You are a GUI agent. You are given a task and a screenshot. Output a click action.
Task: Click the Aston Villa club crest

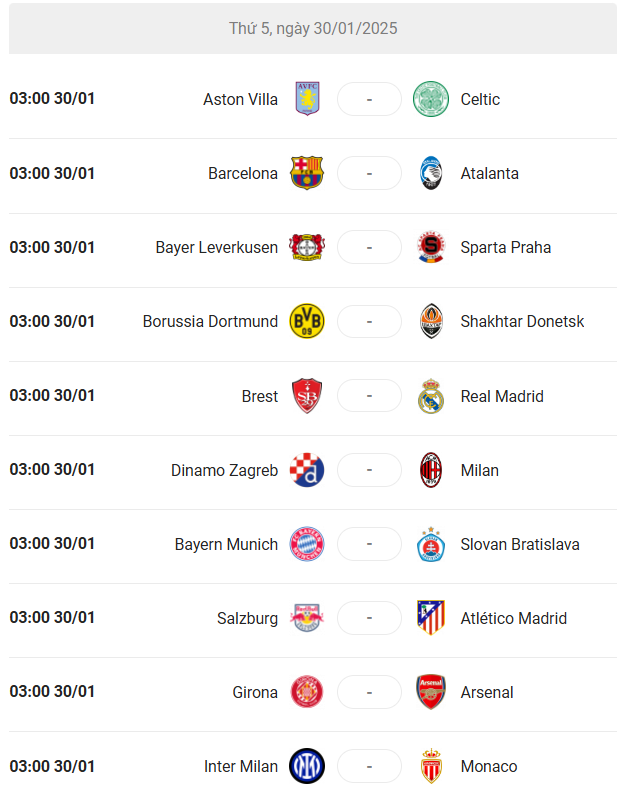click(307, 99)
